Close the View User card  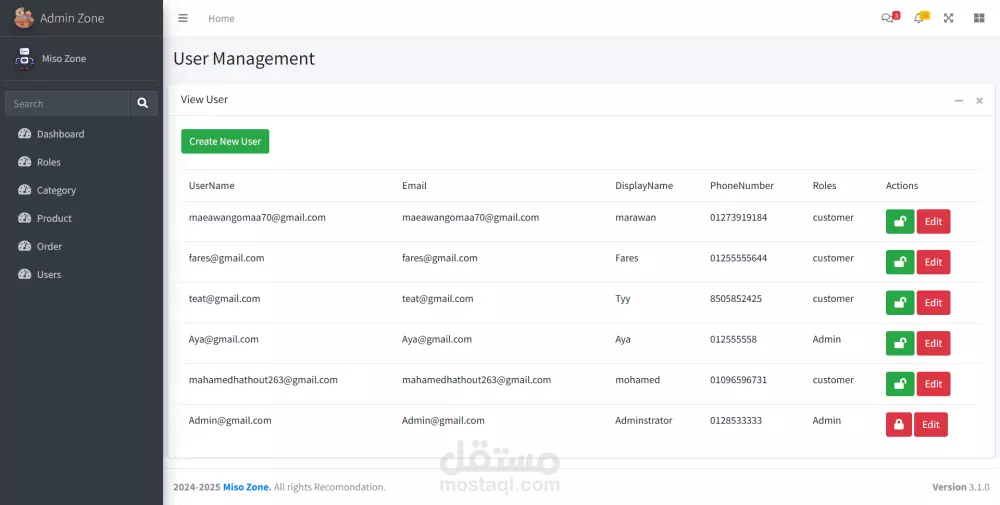point(980,101)
